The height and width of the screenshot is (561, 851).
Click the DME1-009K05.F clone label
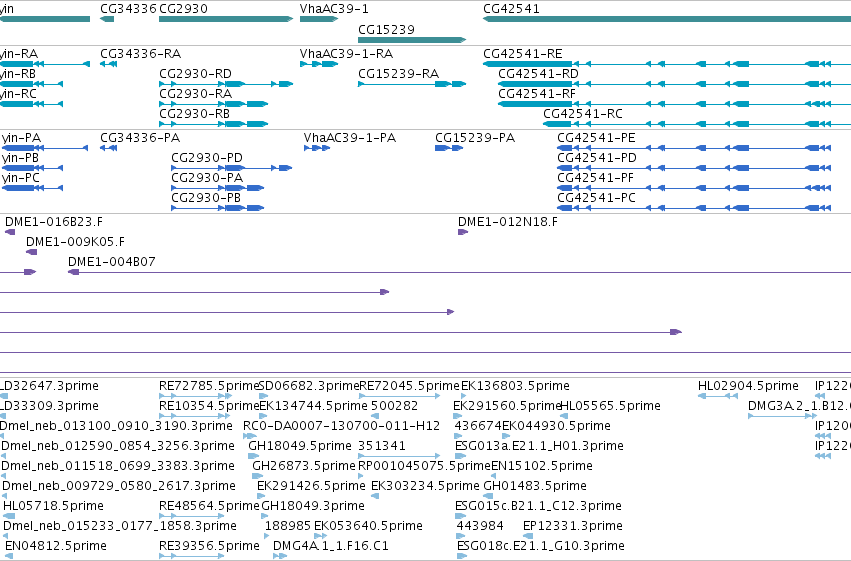[x=75, y=242]
